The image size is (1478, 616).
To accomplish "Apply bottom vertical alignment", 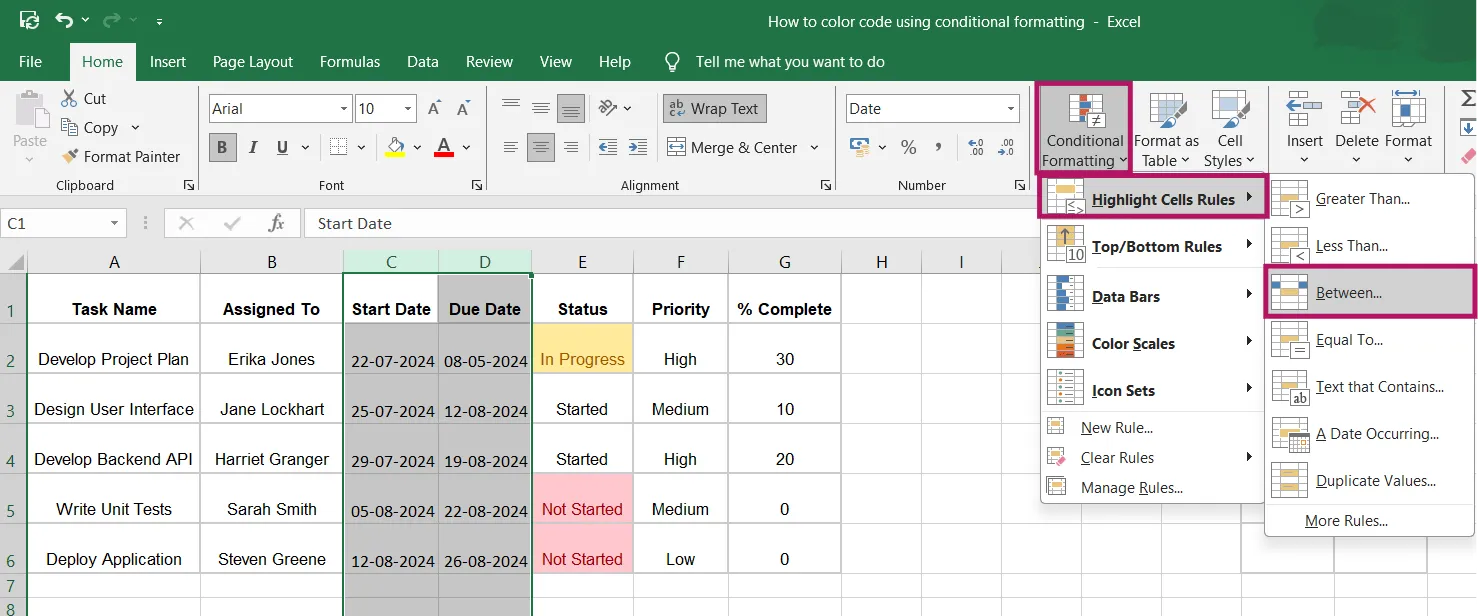I will pos(571,108).
